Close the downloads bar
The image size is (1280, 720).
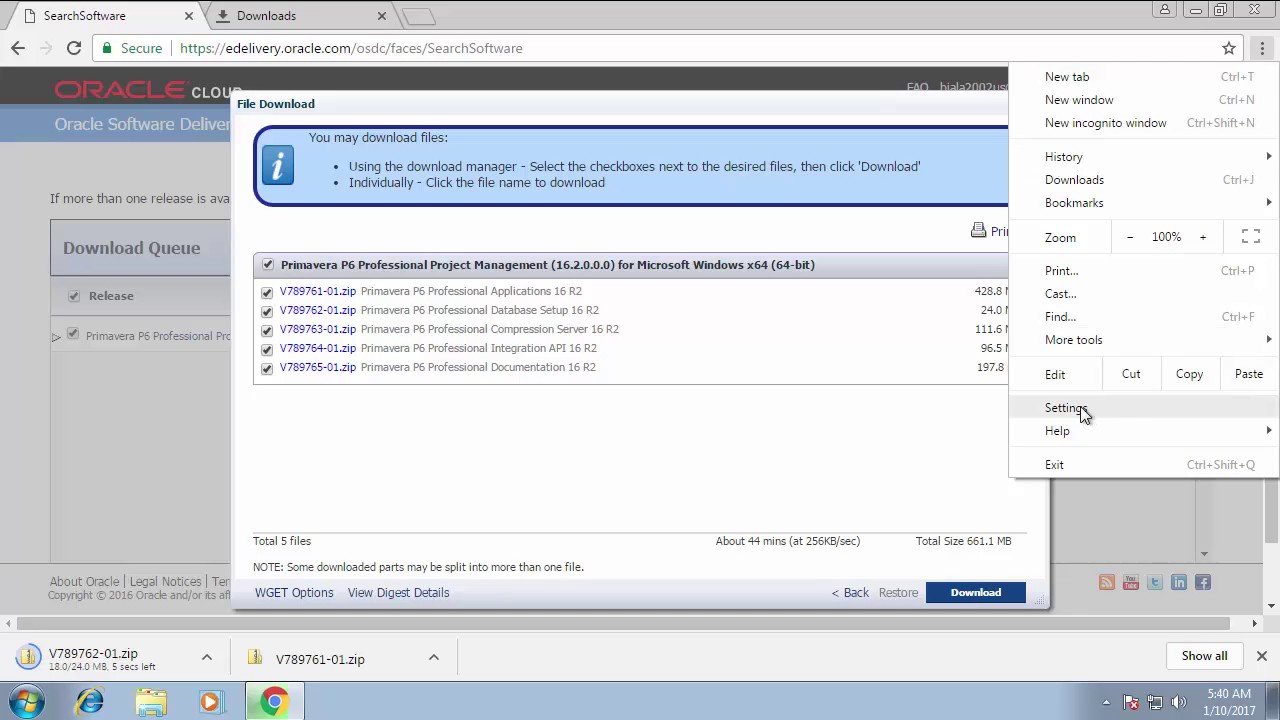pyautogui.click(x=1262, y=656)
